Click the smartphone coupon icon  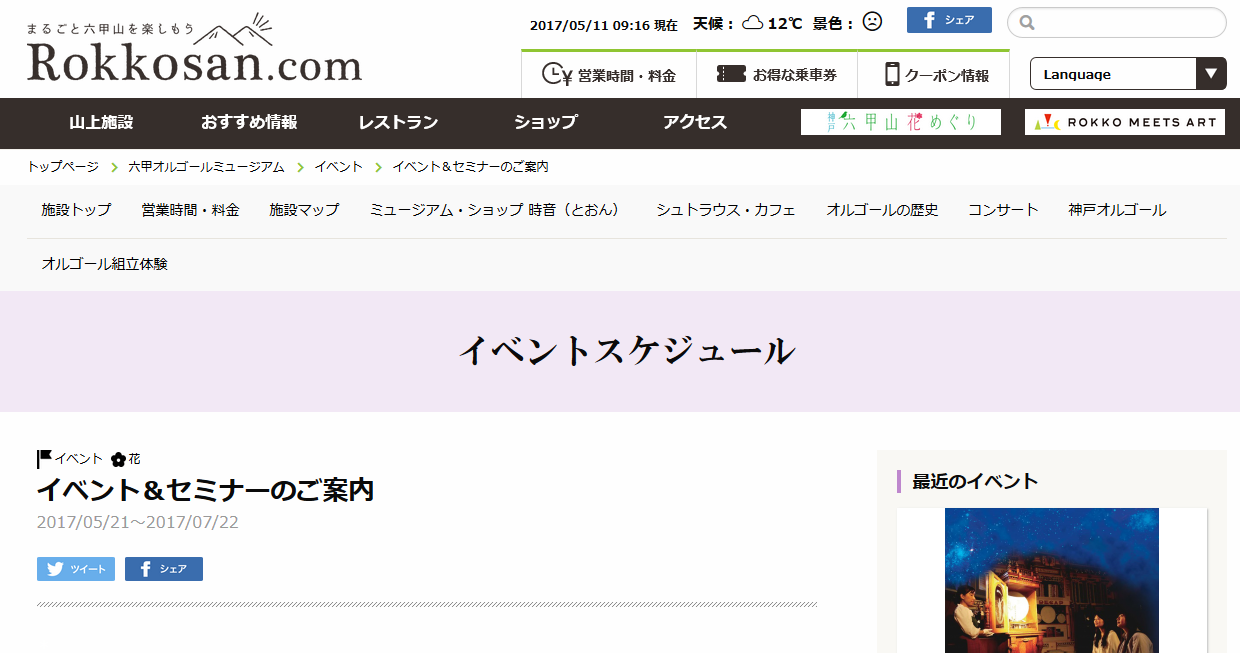[892, 74]
